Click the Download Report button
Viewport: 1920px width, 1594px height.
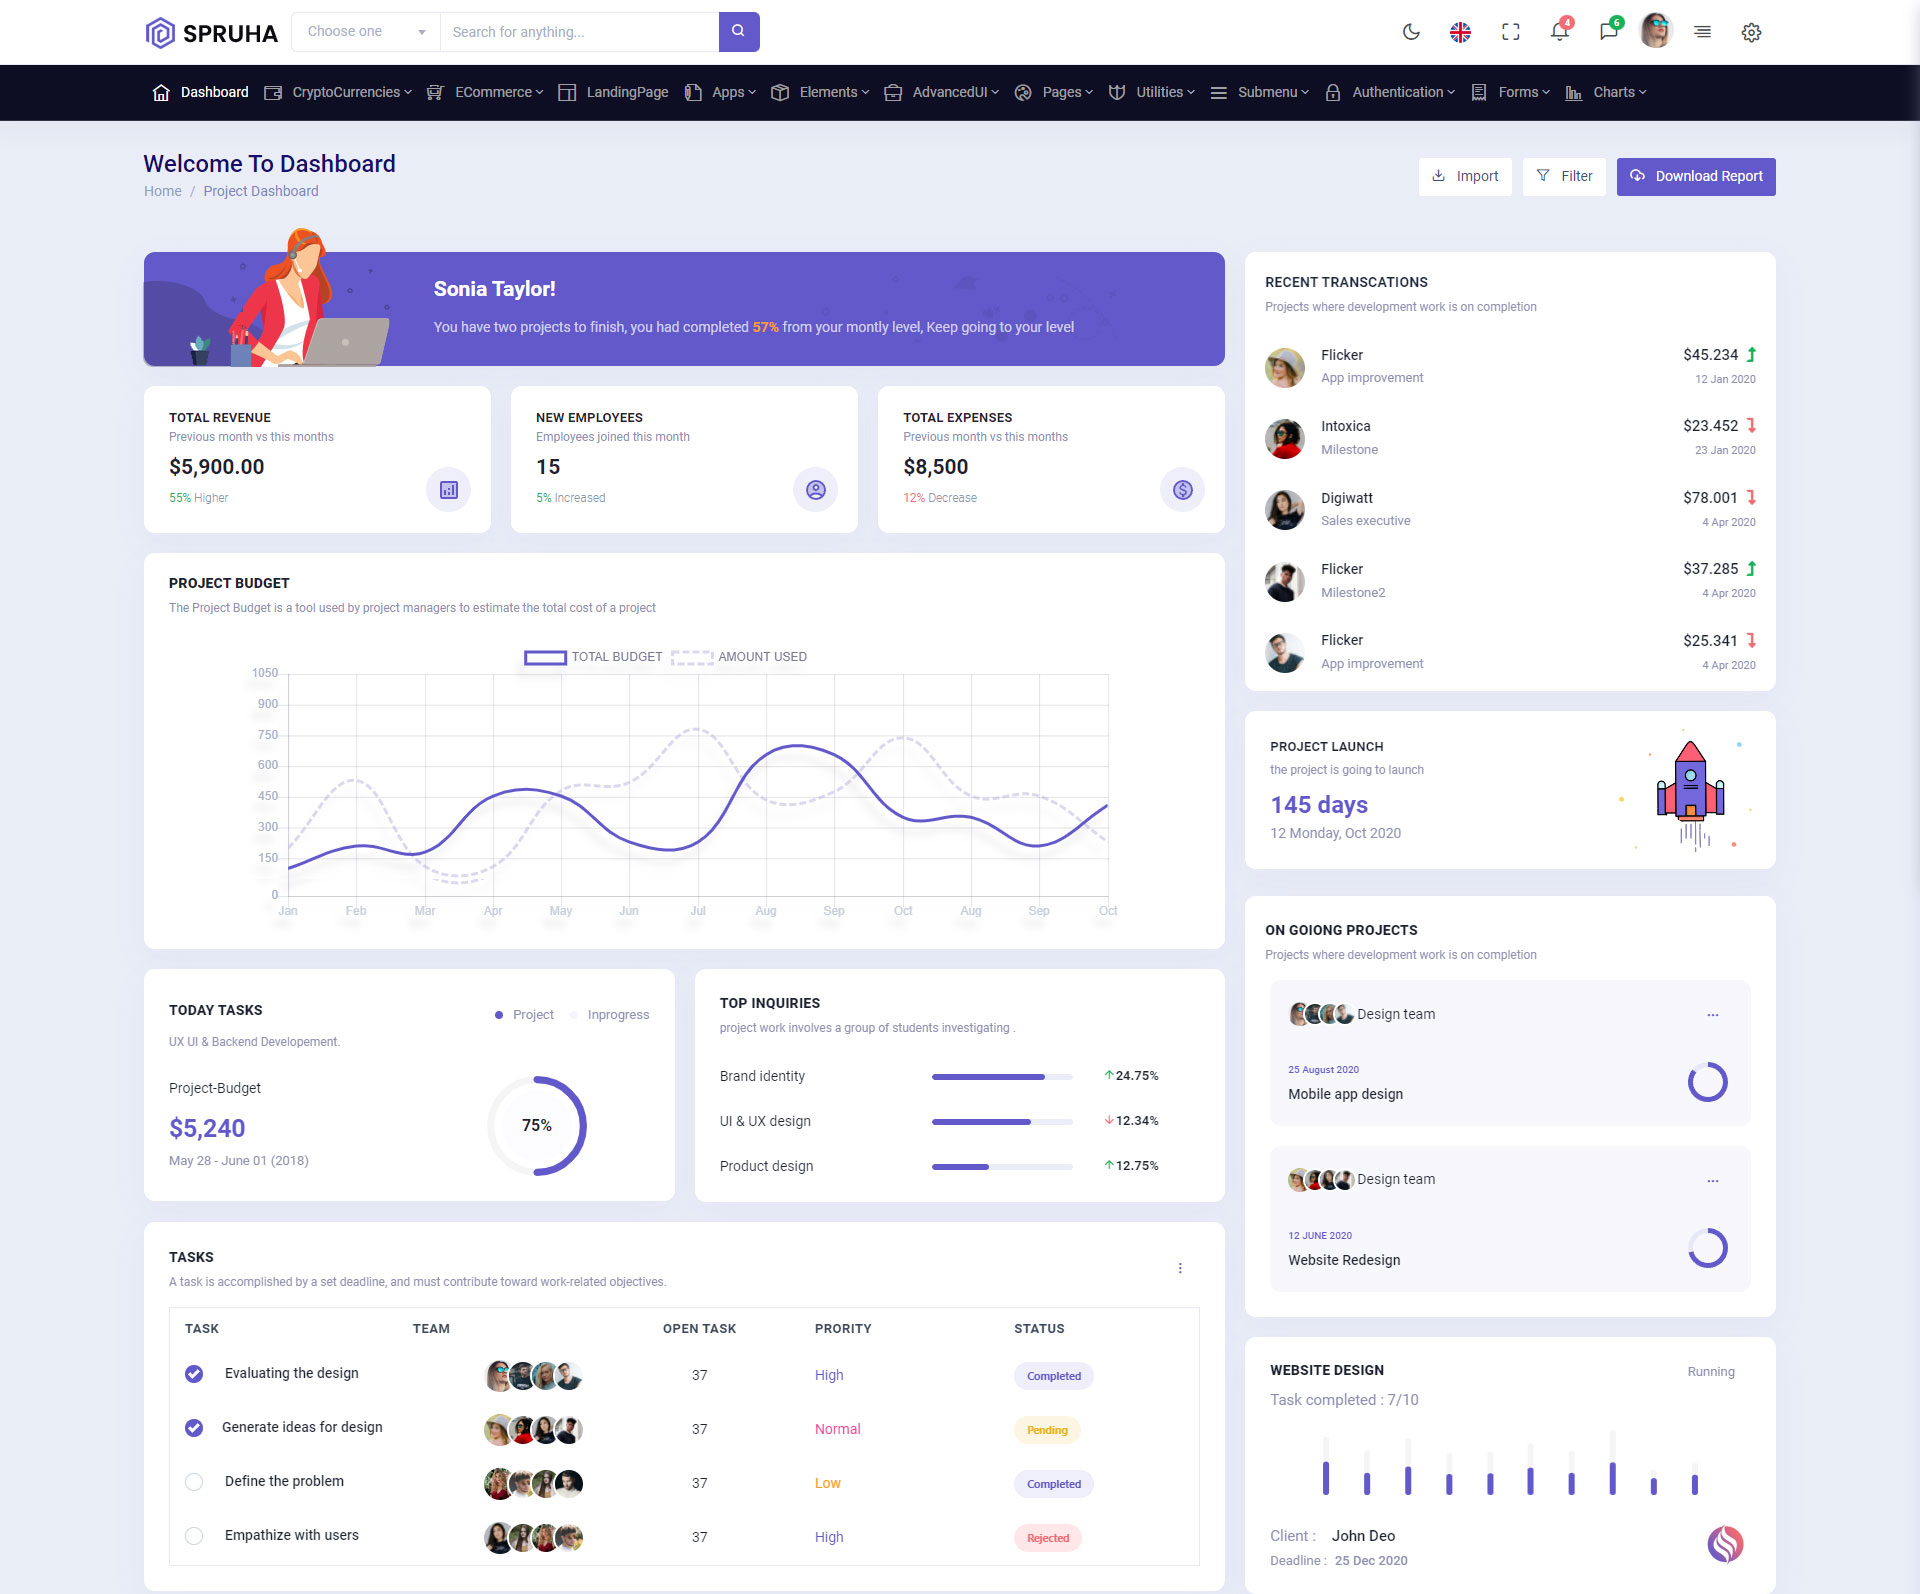tap(1695, 176)
